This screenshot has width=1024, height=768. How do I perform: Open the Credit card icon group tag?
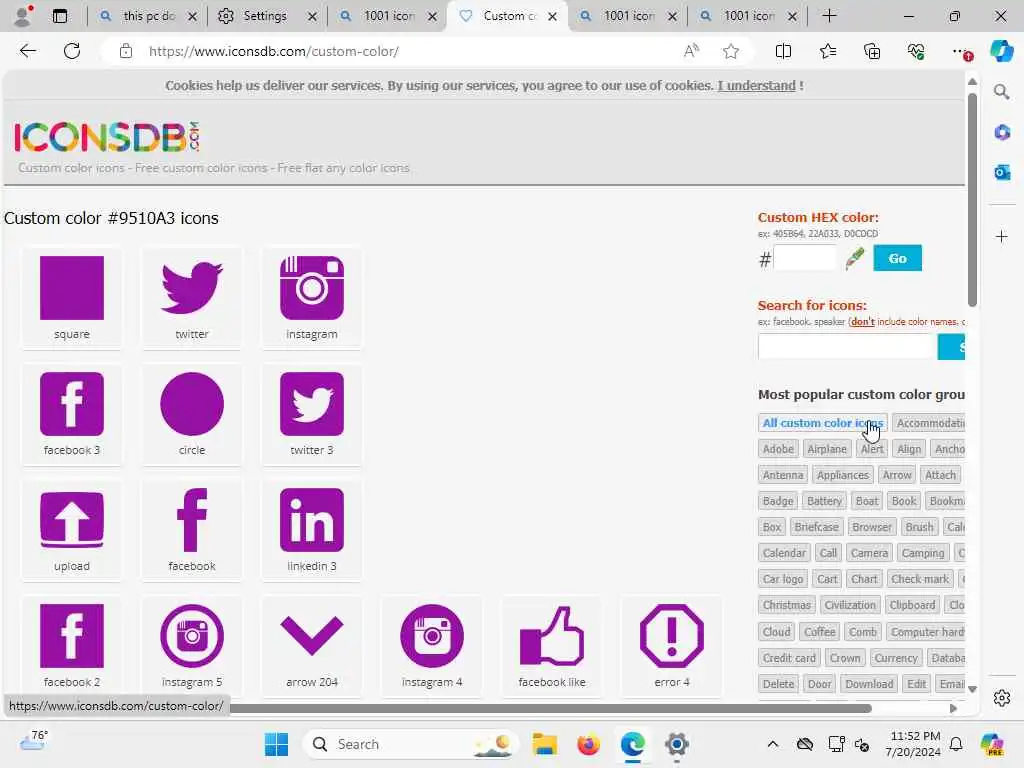click(x=789, y=658)
